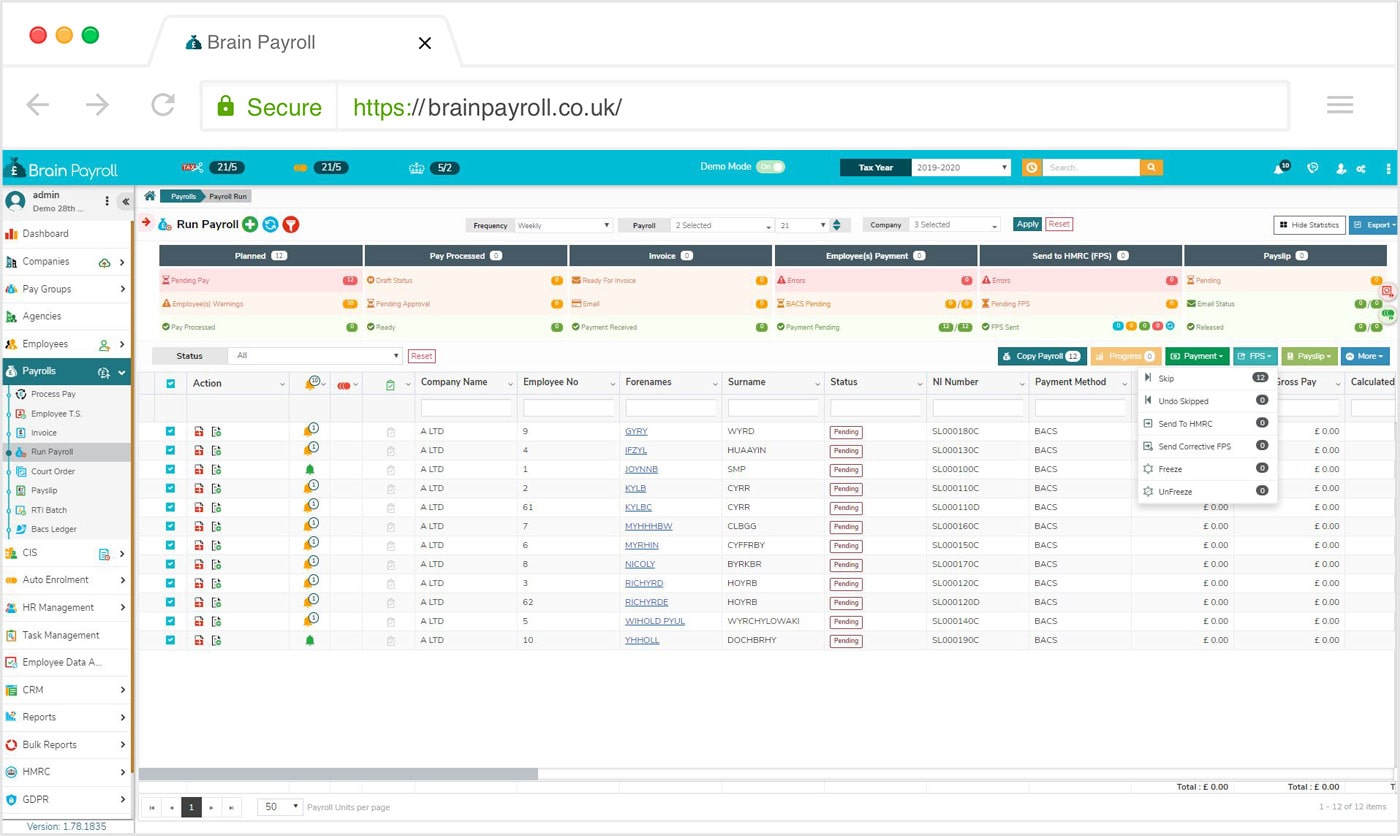The height and width of the screenshot is (836, 1400).
Task: Click the CIS add document icon in sidebar
Action: click(x=104, y=554)
